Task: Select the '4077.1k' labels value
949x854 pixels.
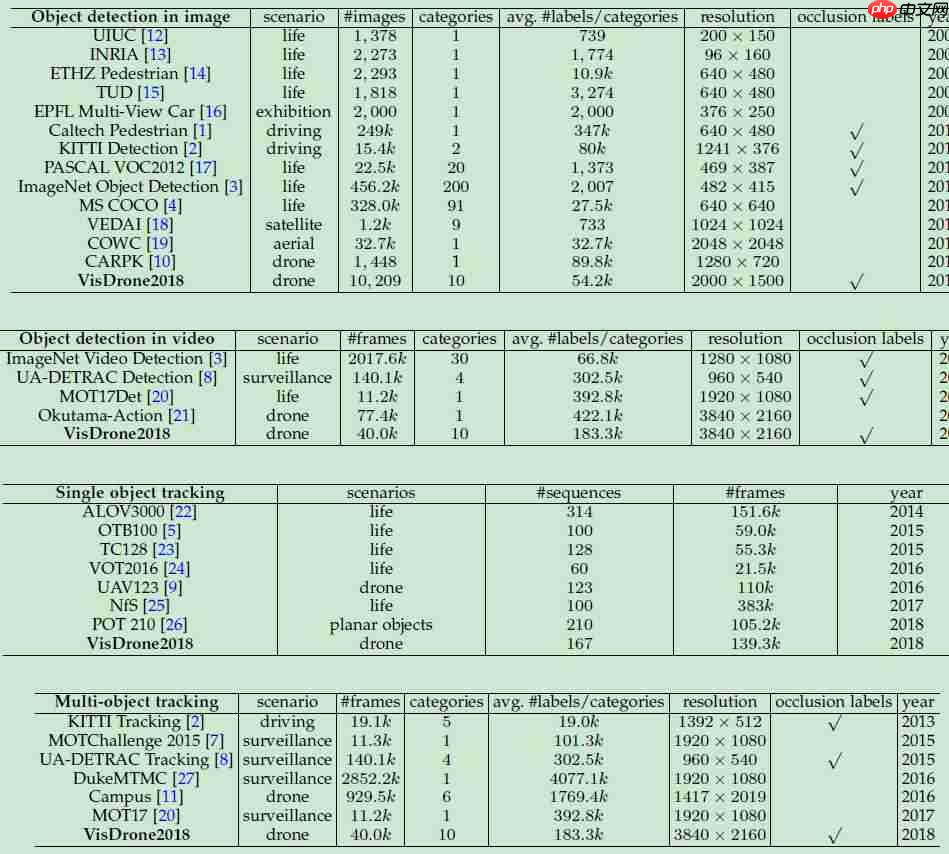Action: tap(579, 778)
